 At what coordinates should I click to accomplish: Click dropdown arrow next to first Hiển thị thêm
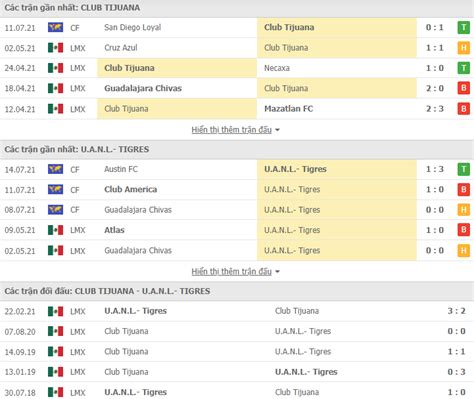277,130
